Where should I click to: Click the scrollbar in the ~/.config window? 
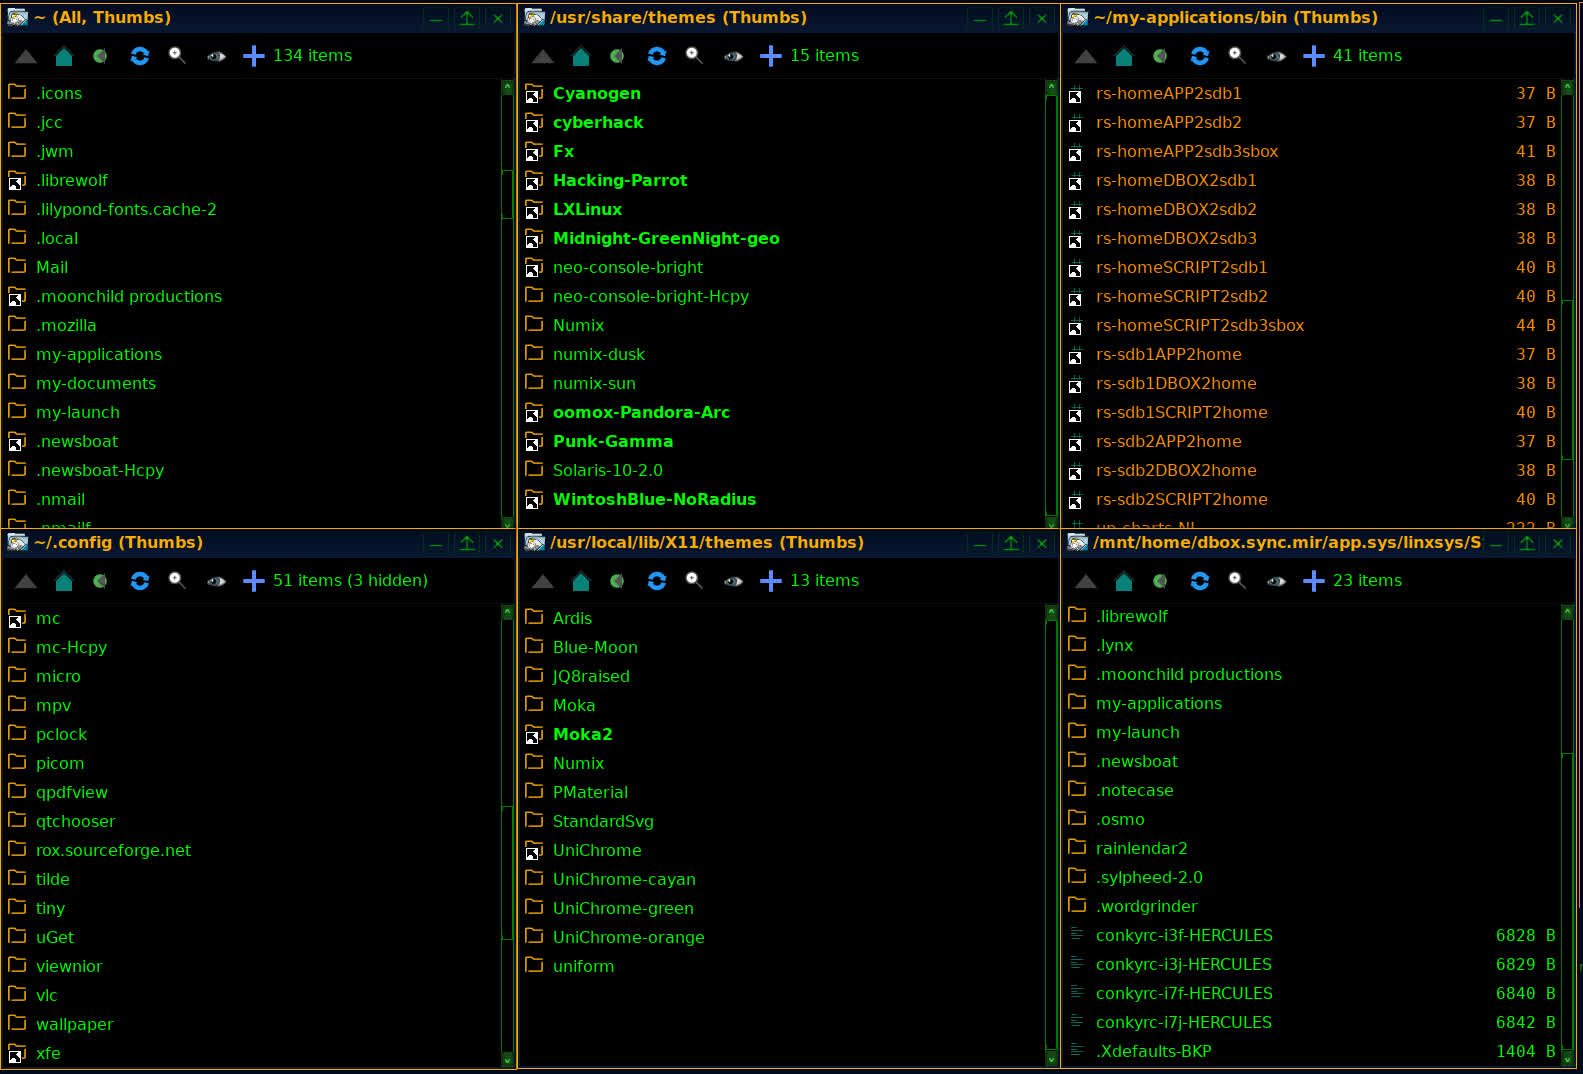click(507, 873)
